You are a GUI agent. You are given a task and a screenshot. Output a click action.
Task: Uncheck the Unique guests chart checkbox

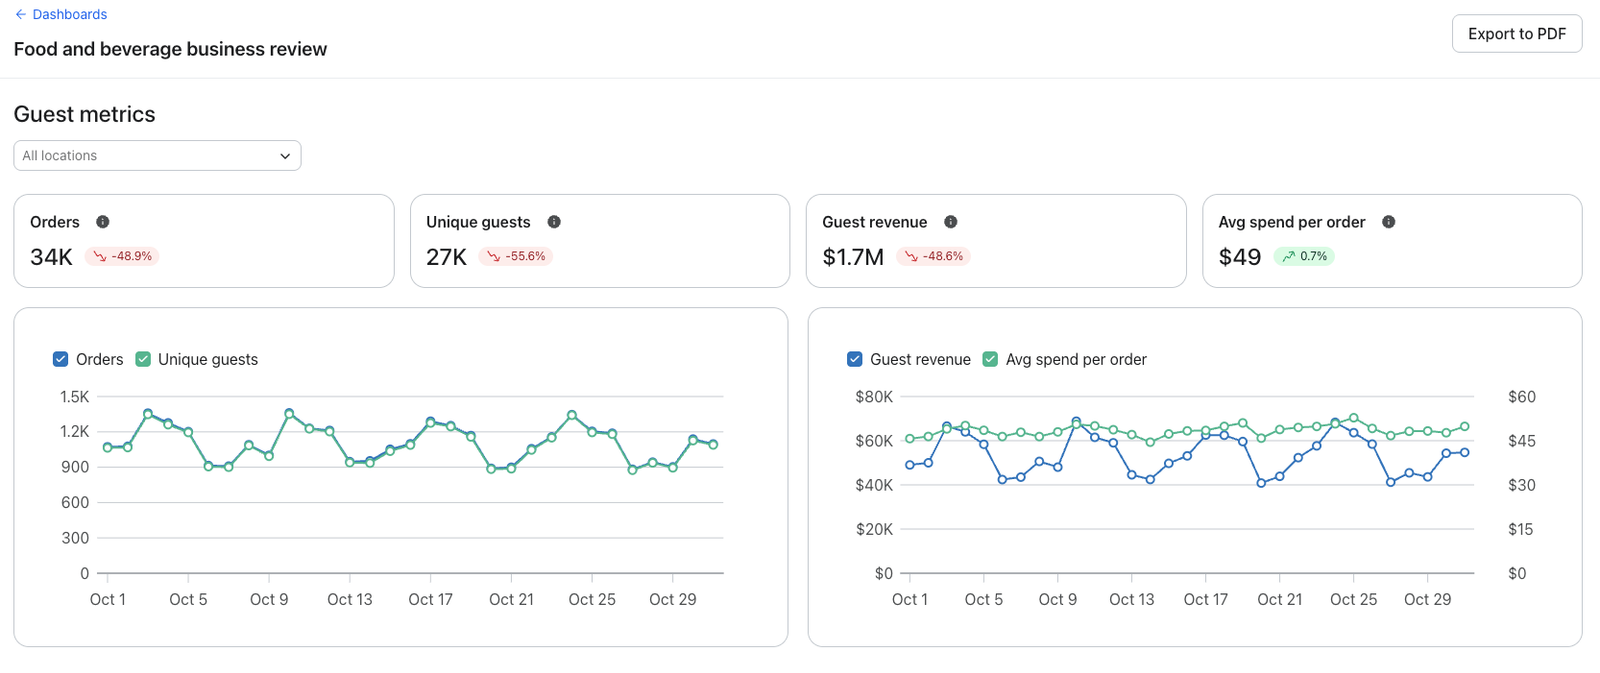click(x=143, y=359)
